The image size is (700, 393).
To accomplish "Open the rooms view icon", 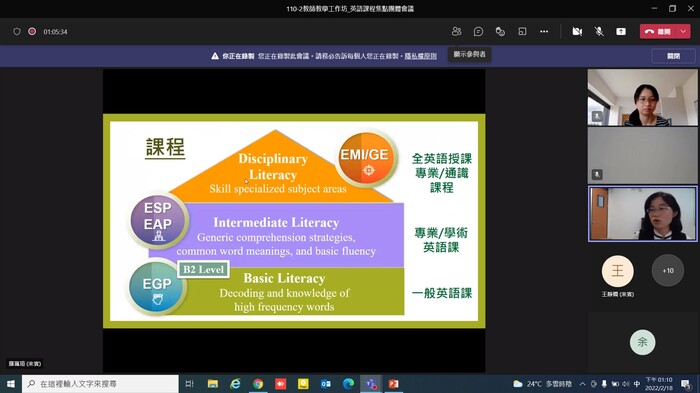I will (x=522, y=32).
